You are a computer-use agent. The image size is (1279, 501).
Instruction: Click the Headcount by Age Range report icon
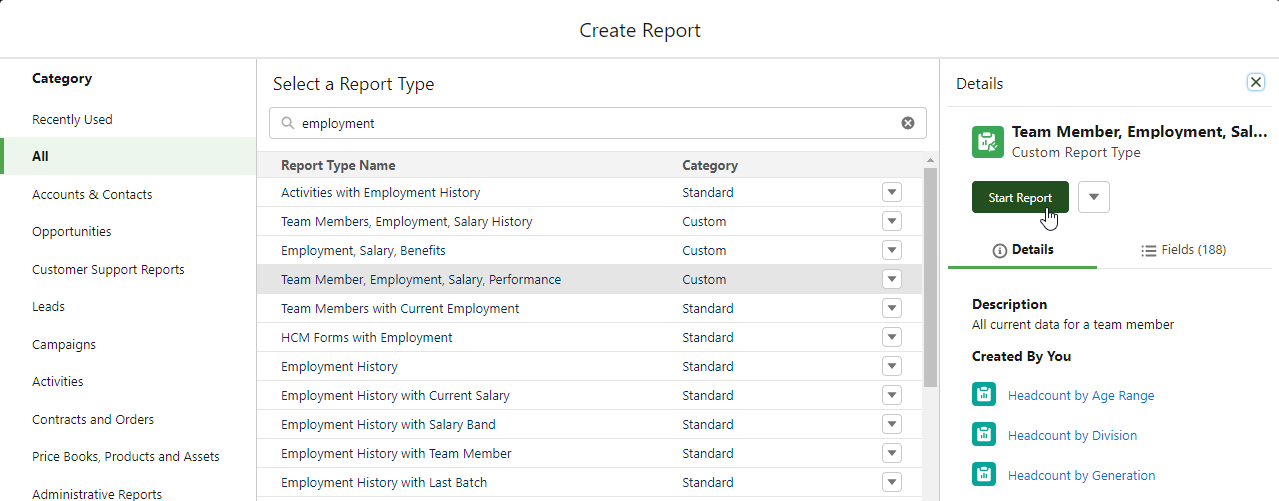[x=984, y=394]
